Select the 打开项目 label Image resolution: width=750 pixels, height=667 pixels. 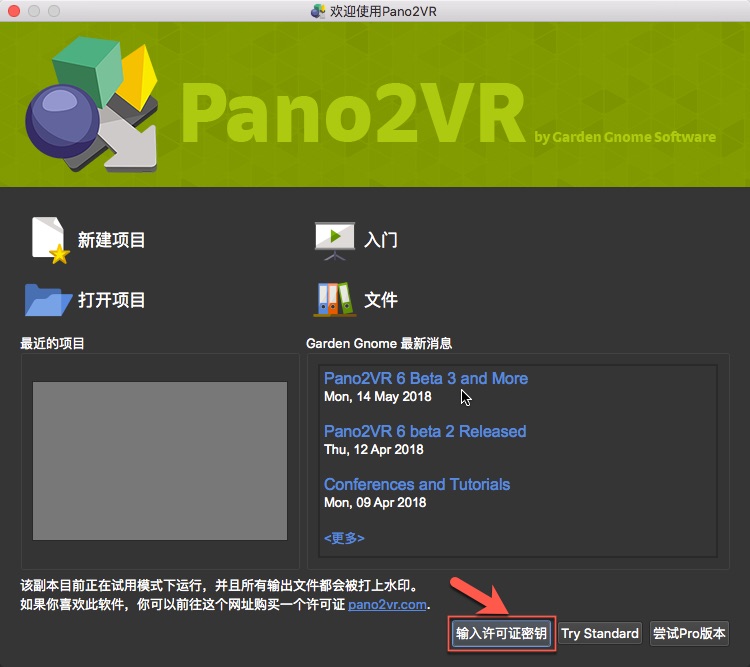point(112,300)
